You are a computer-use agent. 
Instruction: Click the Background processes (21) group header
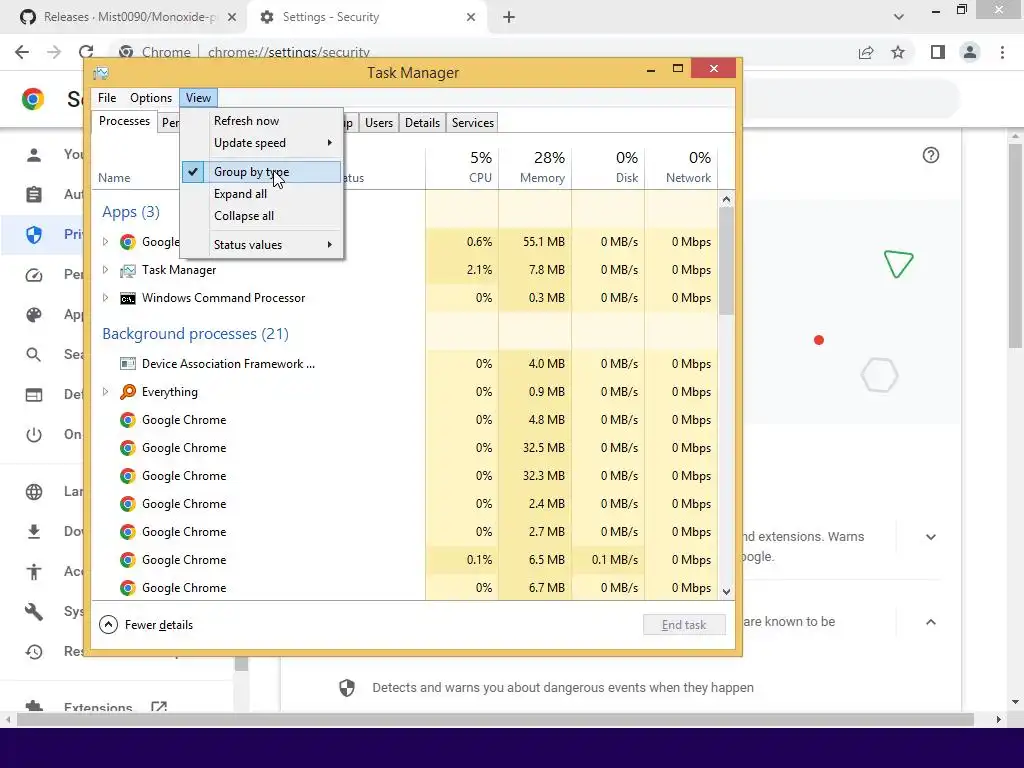tap(195, 334)
